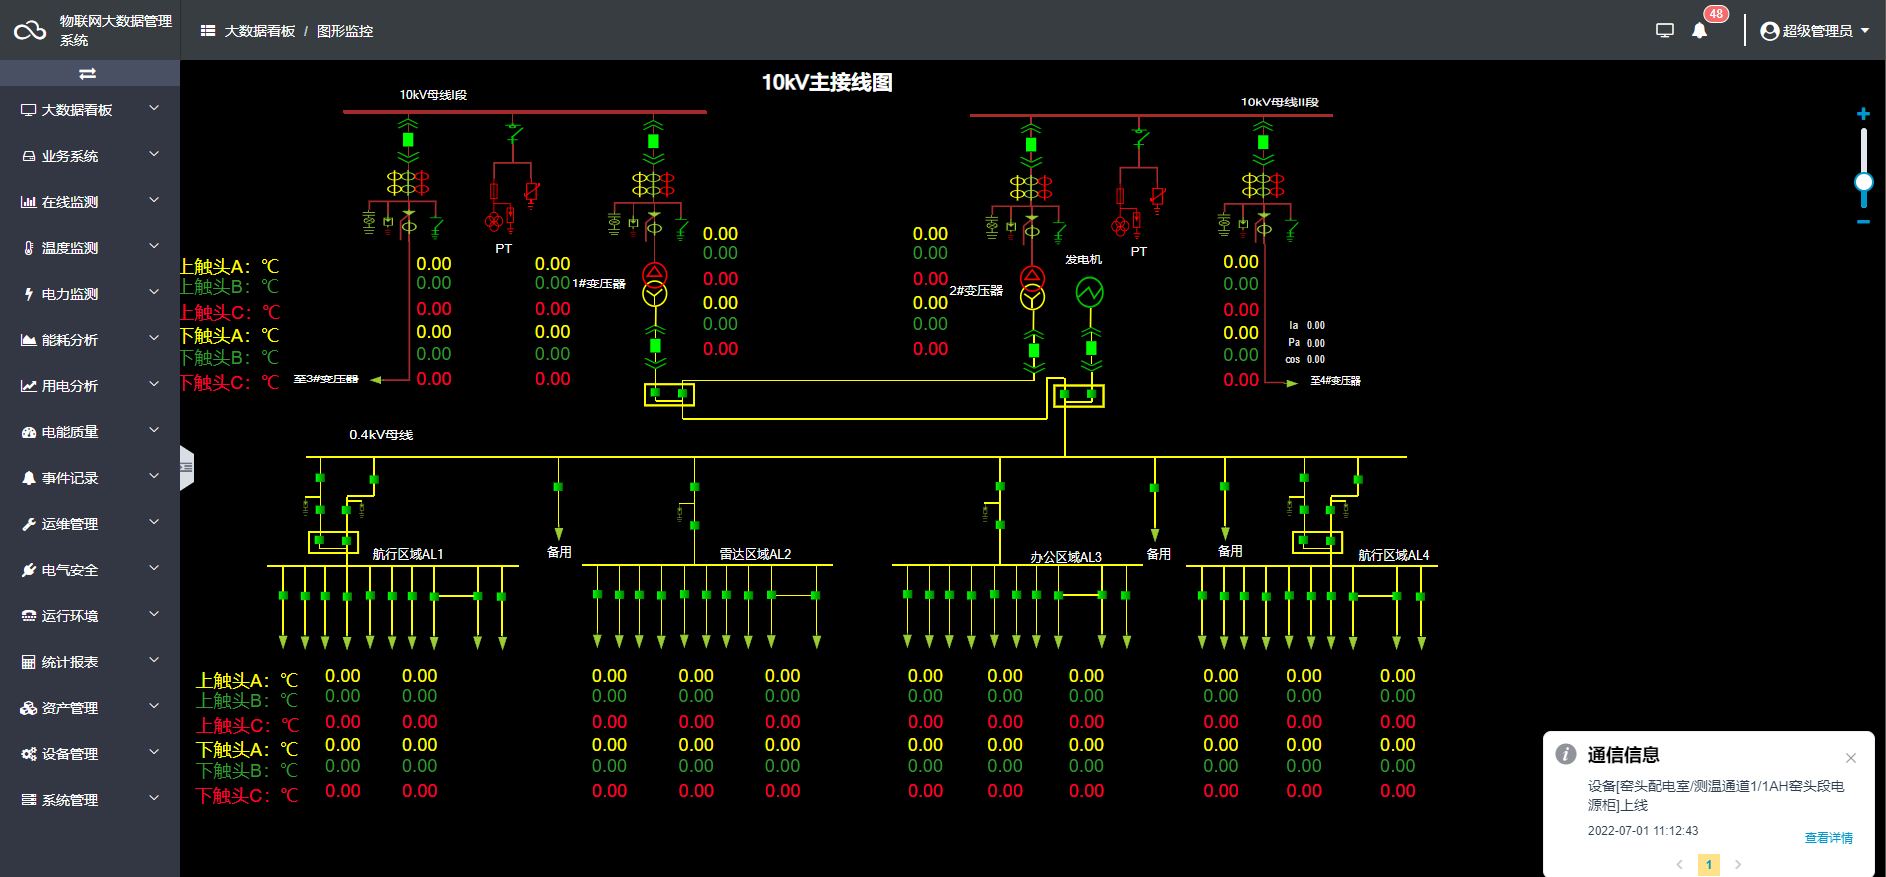Screen dimensions: 1886x877
Task: Expand the 用电分析 menu chevron
Action: tap(154, 384)
